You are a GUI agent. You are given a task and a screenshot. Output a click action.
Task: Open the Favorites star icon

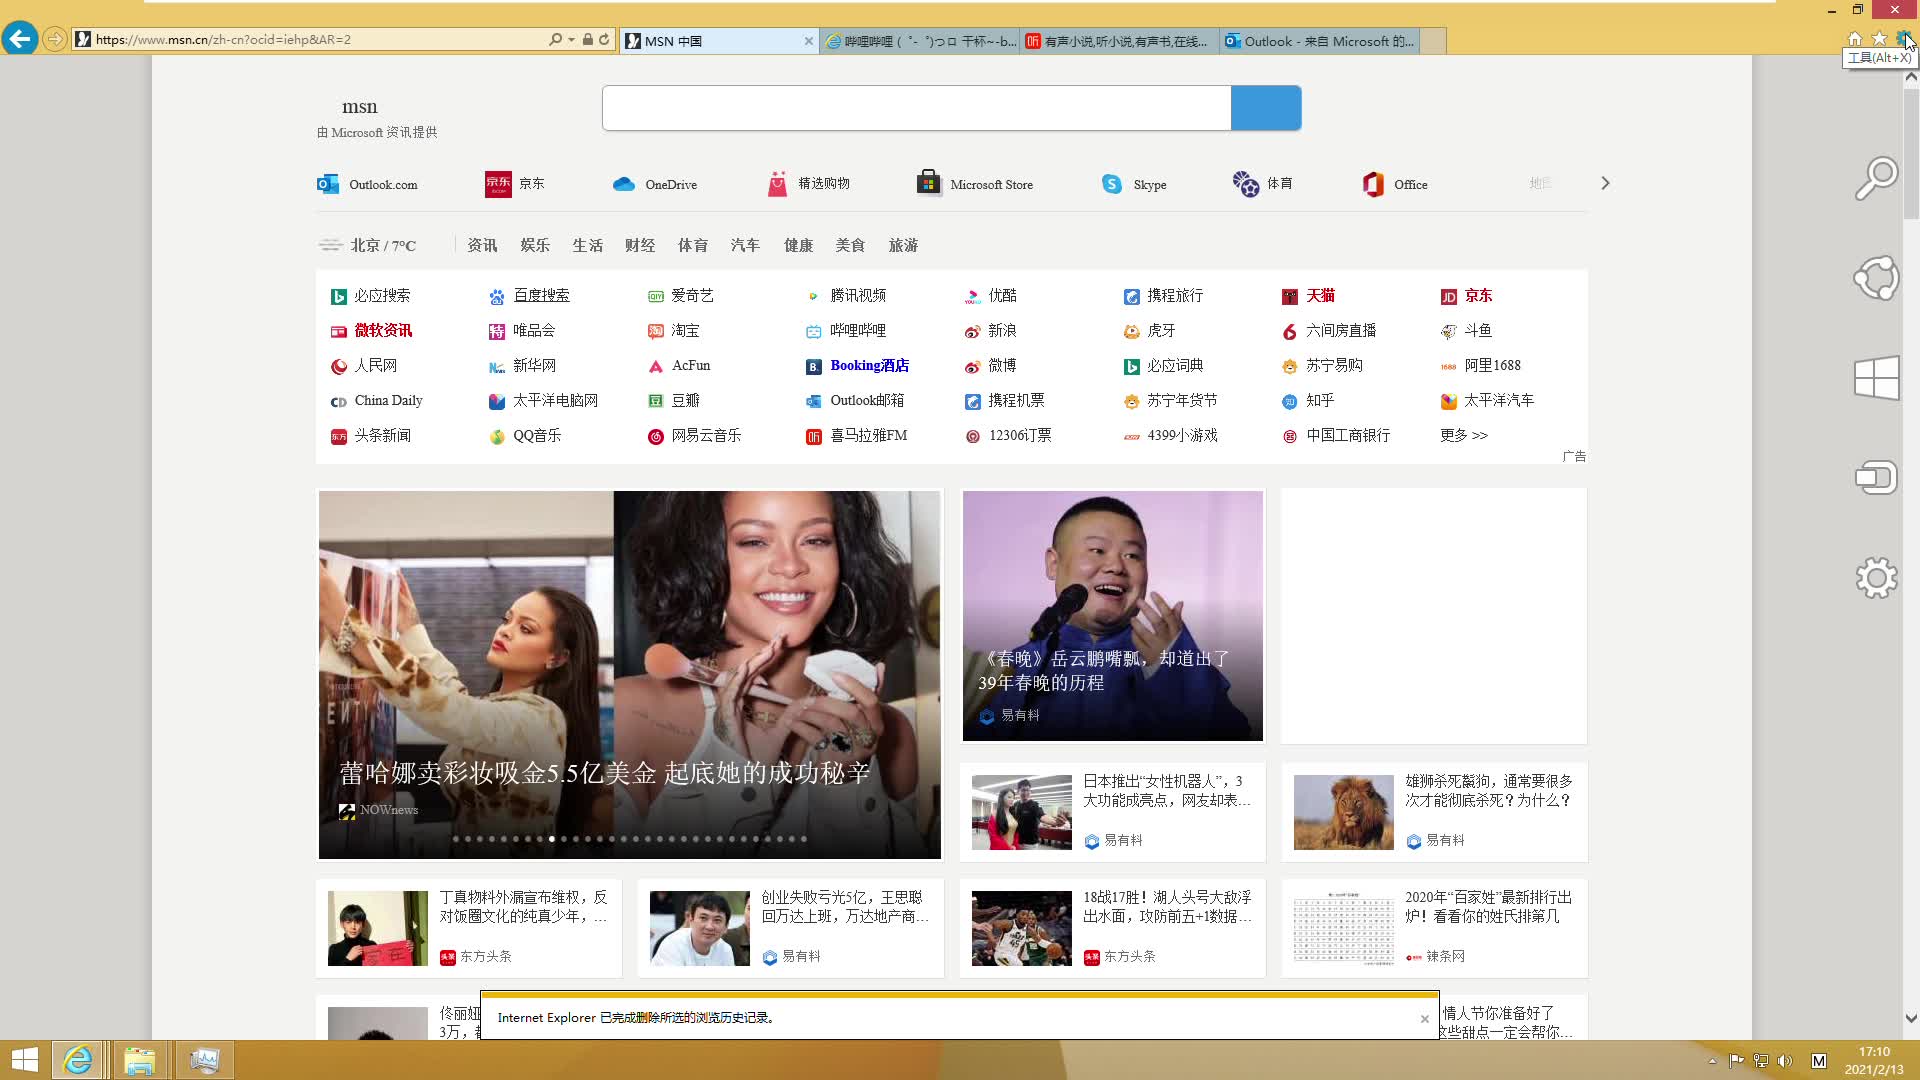(1879, 38)
